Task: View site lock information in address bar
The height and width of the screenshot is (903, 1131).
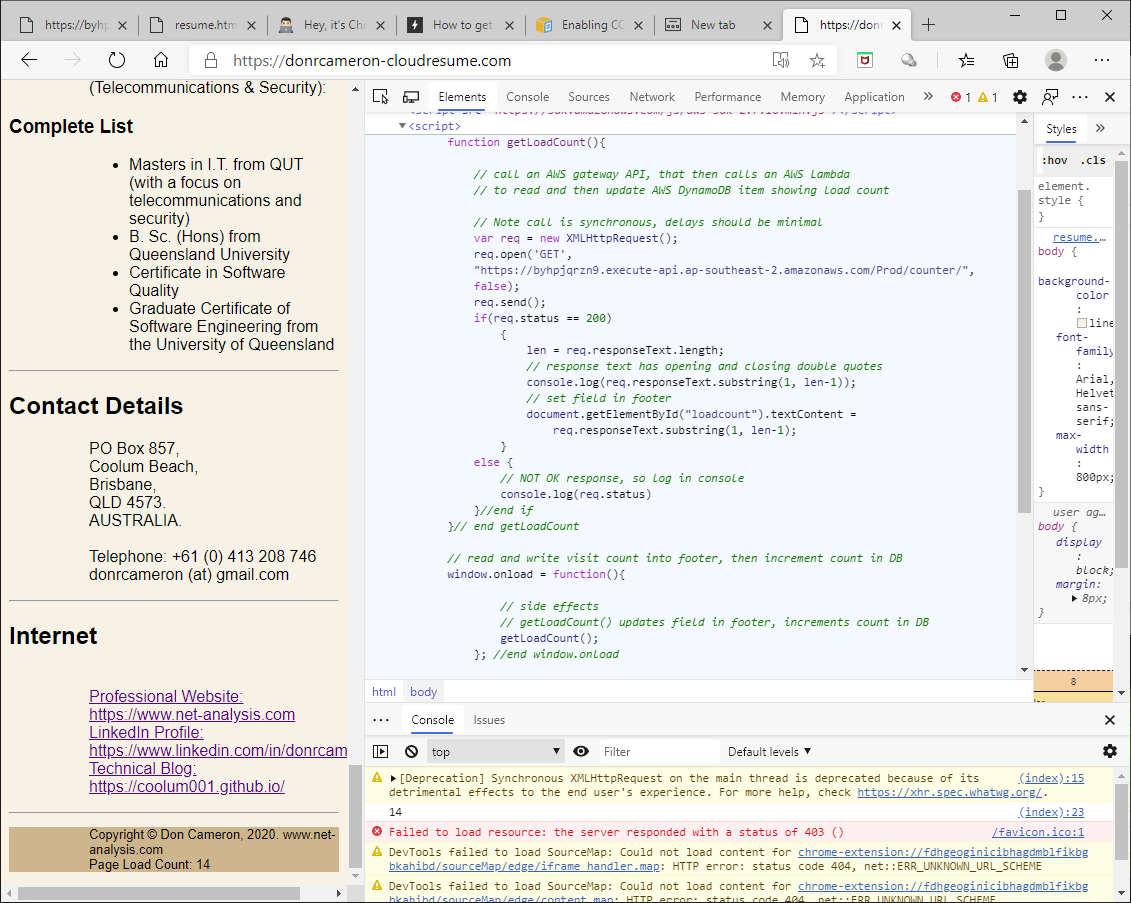Action: [x=210, y=60]
